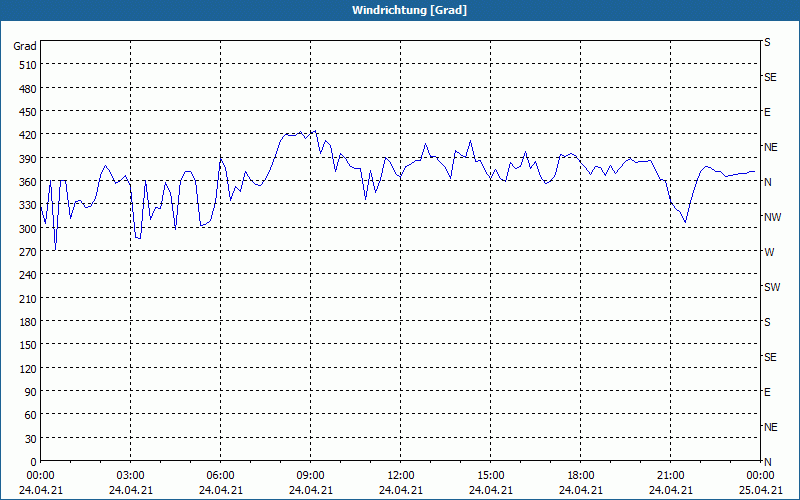800x500 pixels.
Task: Click the 300 y-axis value
Action: (x=28, y=229)
